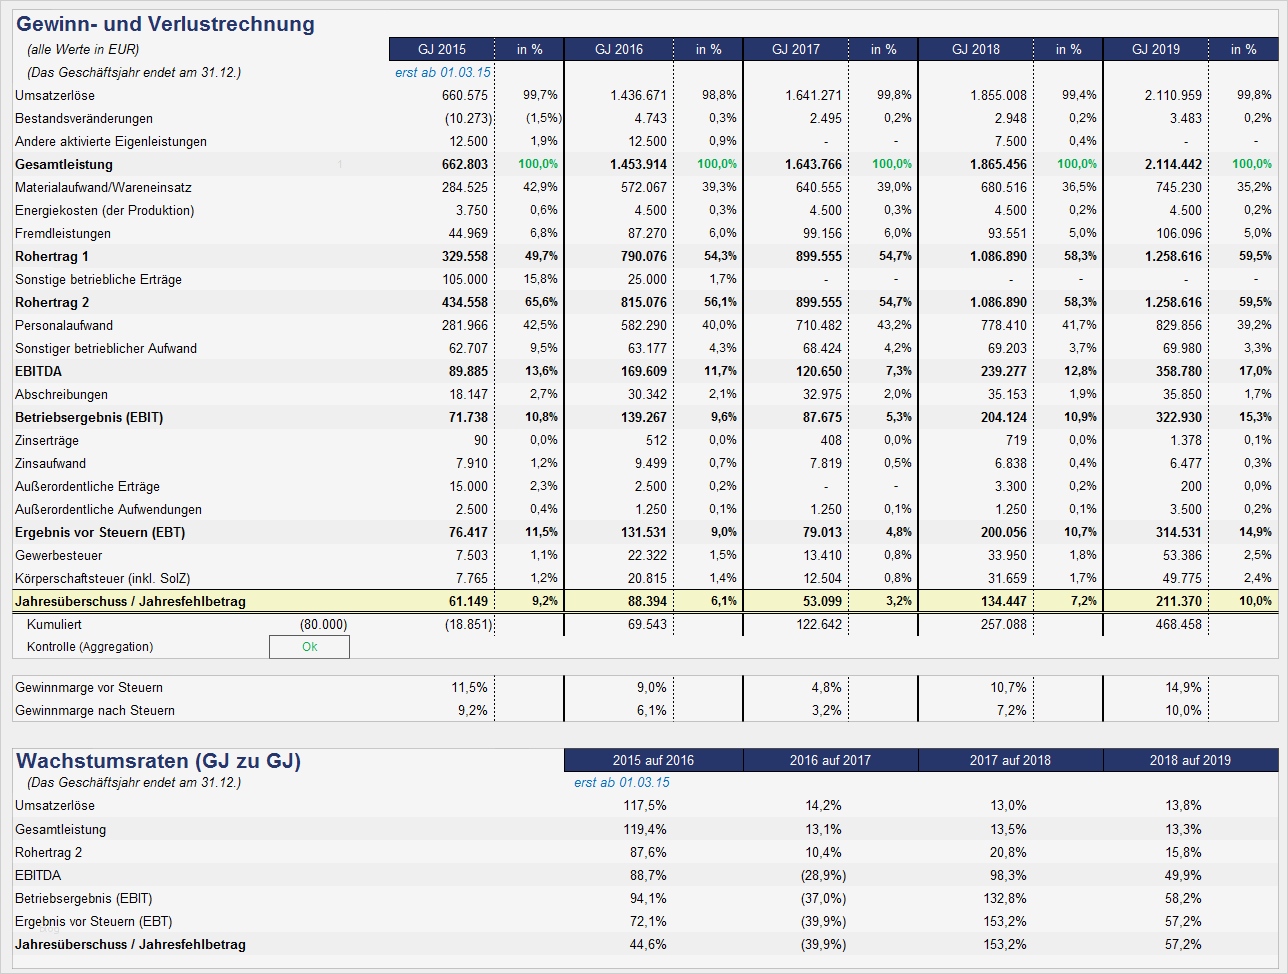The height and width of the screenshot is (974, 1288).
Task: Select the Gesamtleistung row label
Action: (62, 164)
